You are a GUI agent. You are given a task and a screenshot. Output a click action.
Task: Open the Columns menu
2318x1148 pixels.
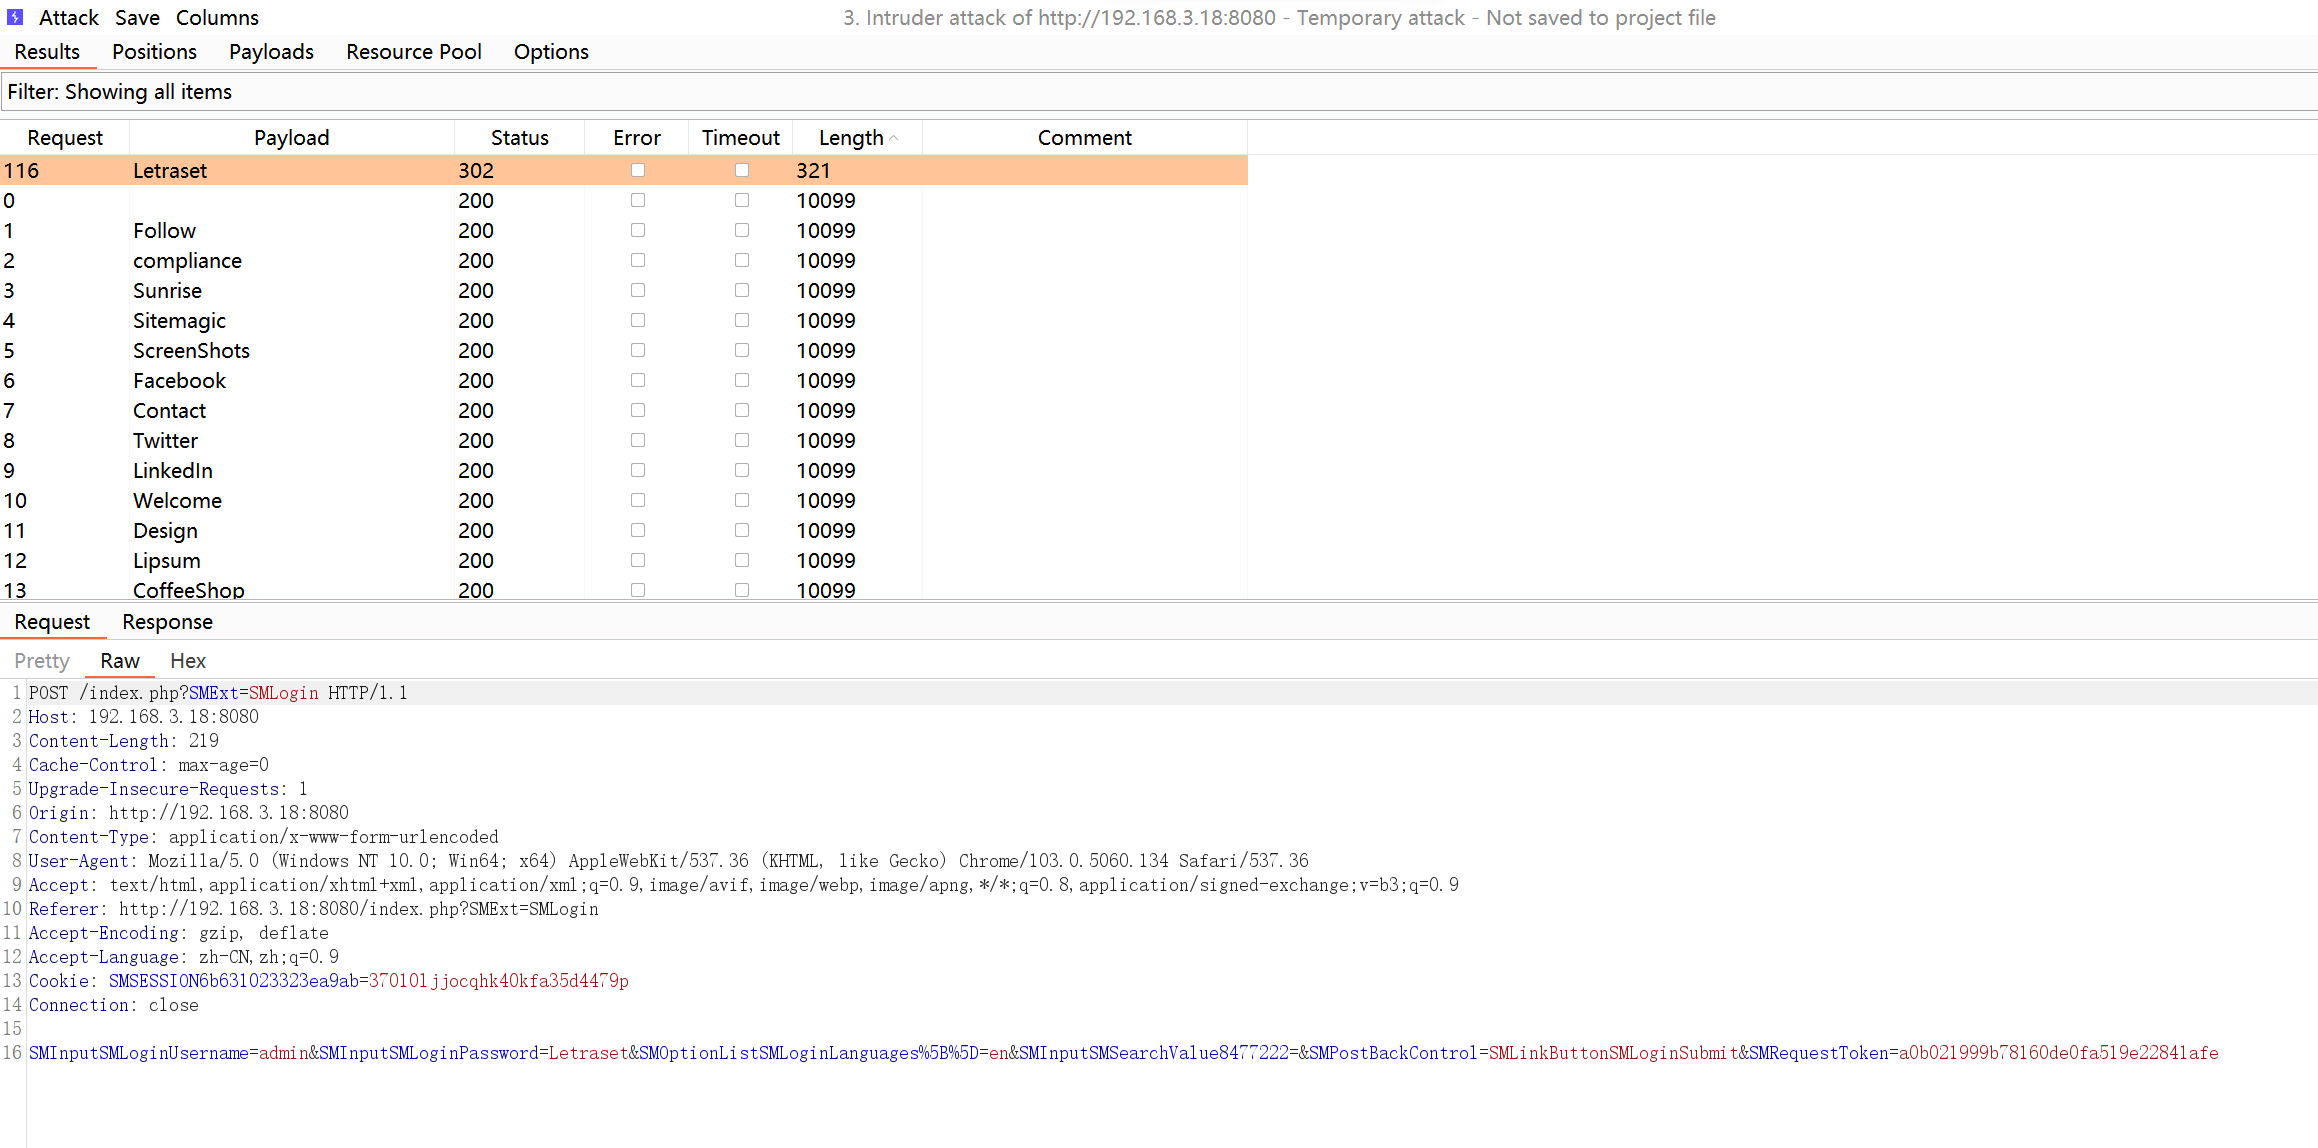coord(217,18)
